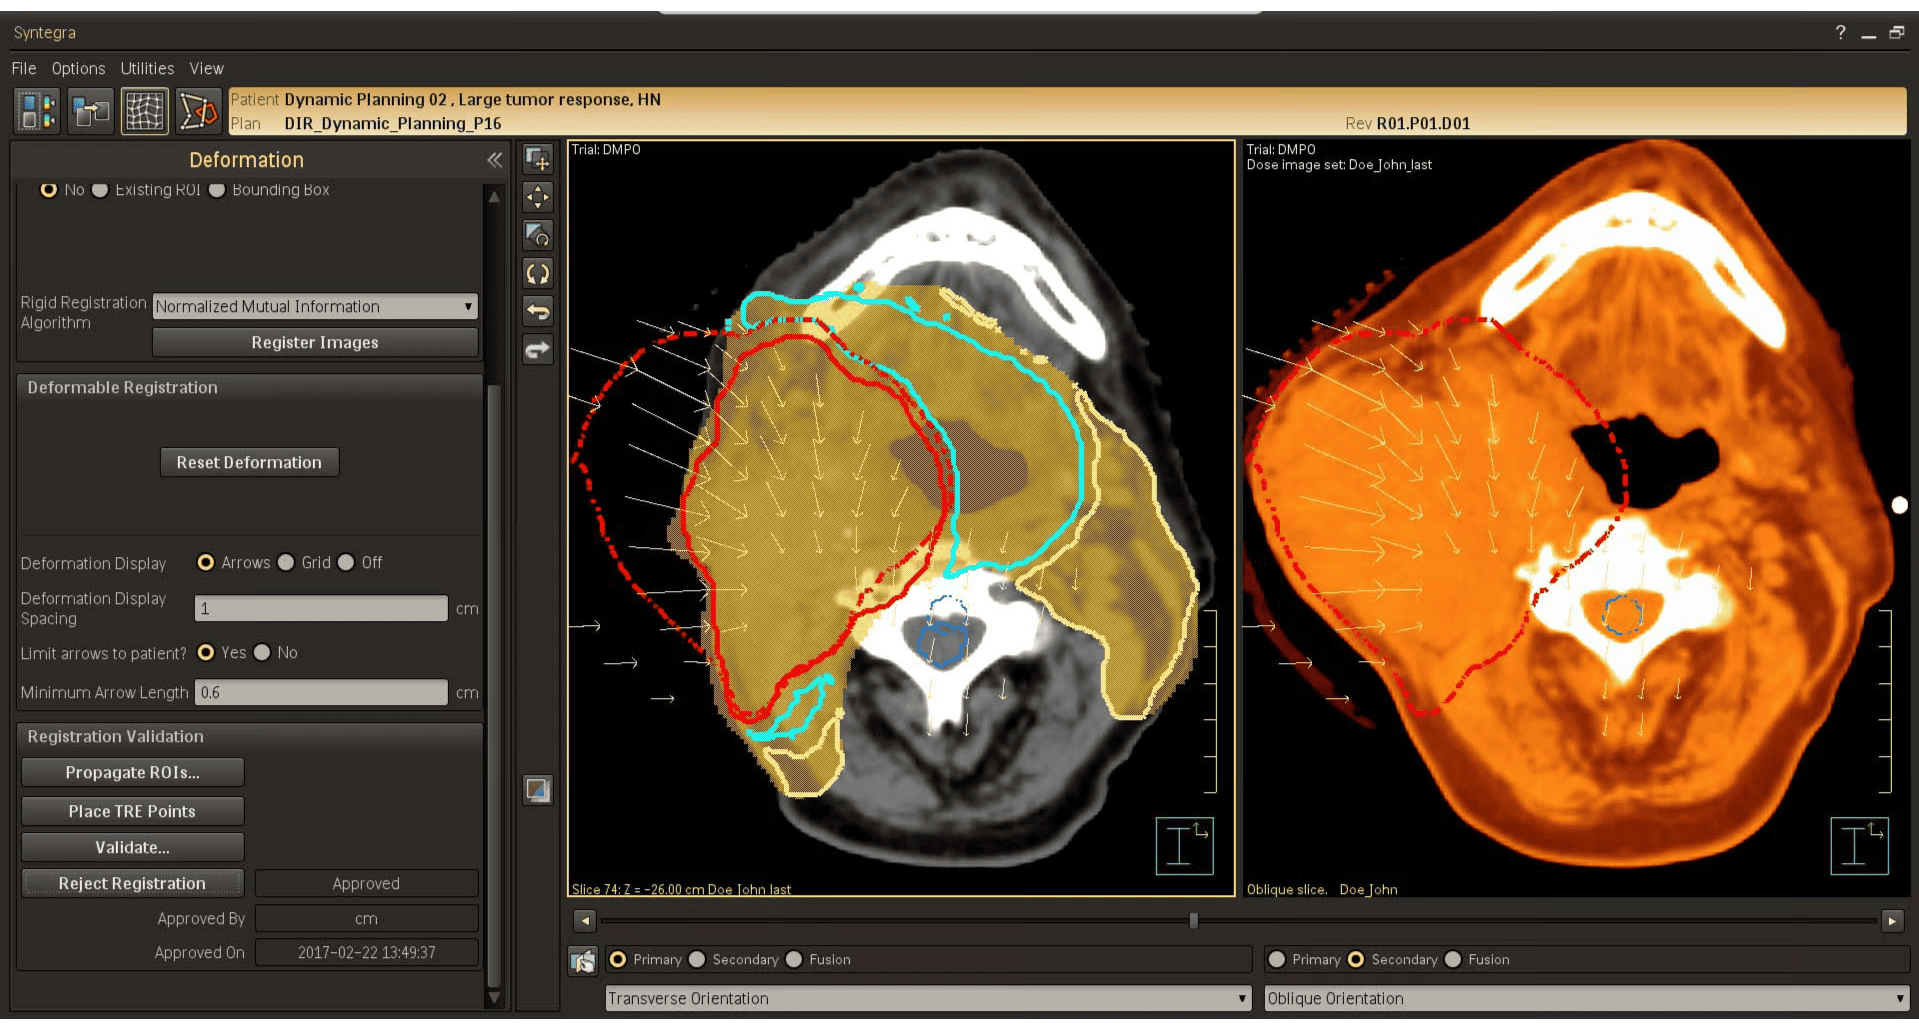This screenshot has width=1919, height=1030.
Task: Select the deformation grid tool icon
Action: (144, 111)
